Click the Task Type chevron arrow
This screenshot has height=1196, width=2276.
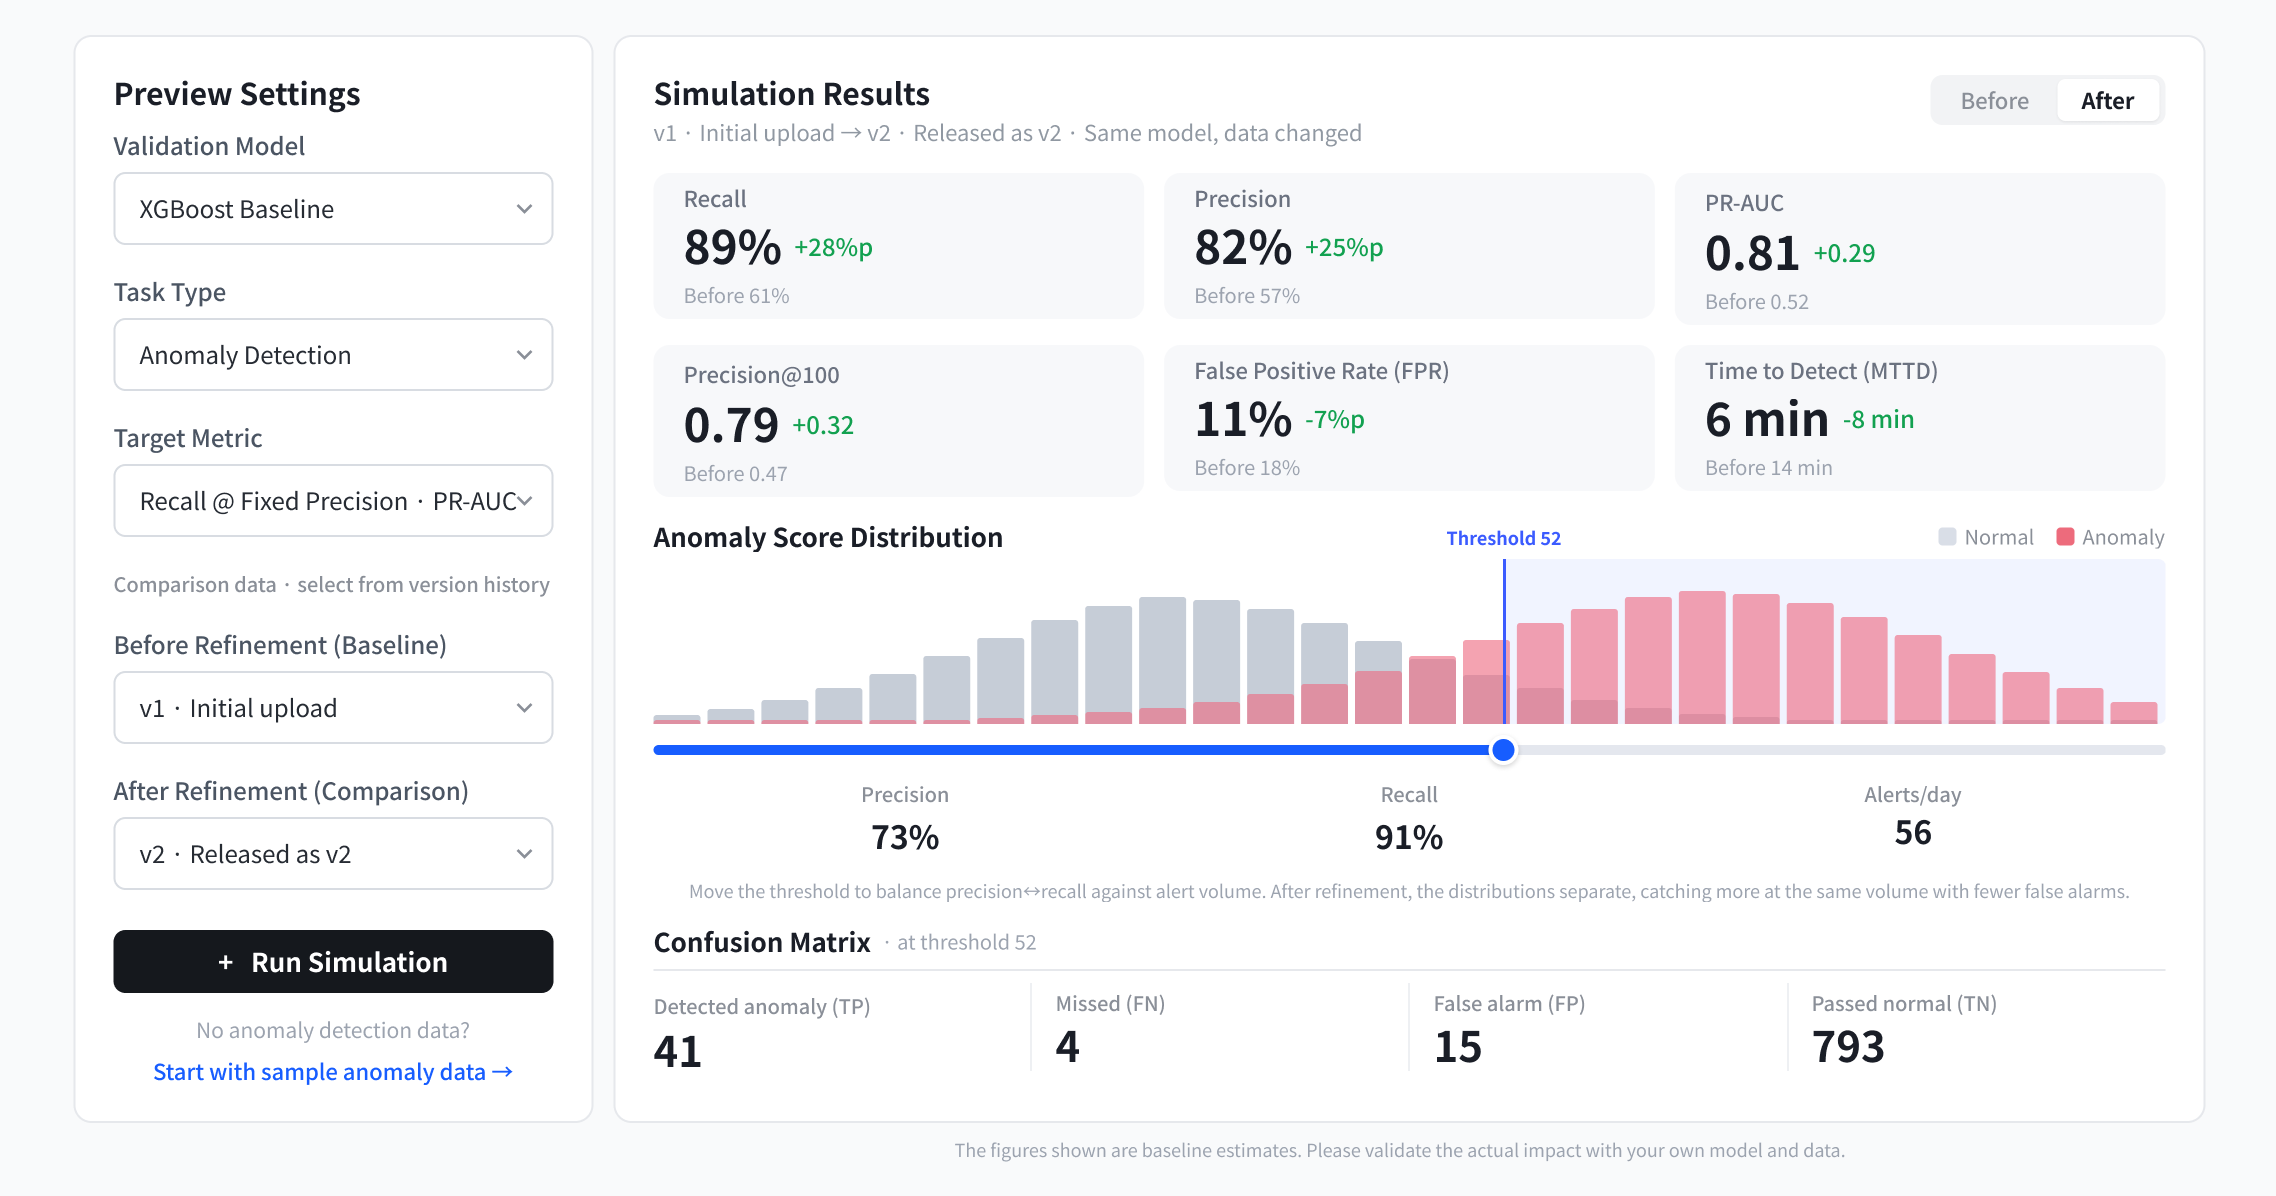tap(524, 355)
